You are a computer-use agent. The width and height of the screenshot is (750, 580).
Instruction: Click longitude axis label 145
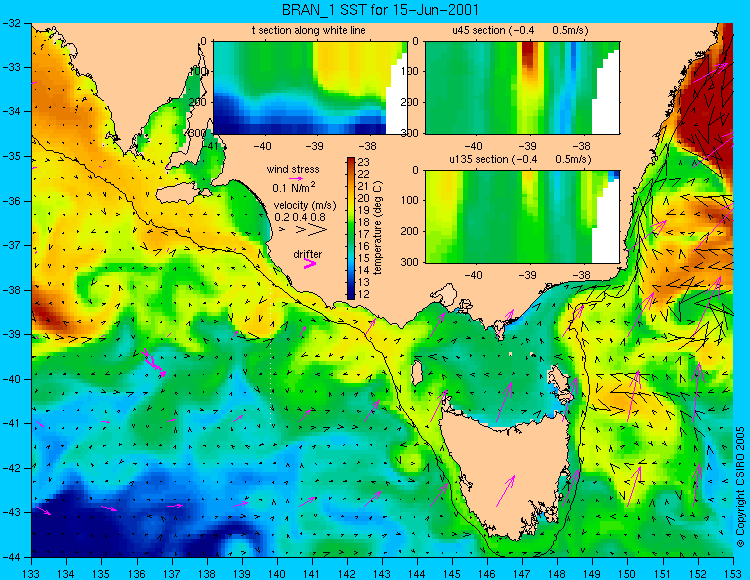pyautogui.click(x=452, y=573)
